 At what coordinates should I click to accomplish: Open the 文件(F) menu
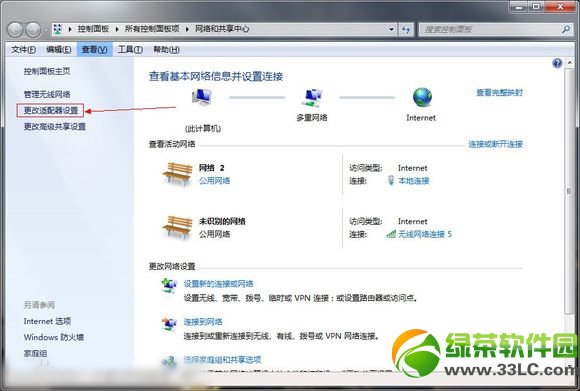pos(23,50)
